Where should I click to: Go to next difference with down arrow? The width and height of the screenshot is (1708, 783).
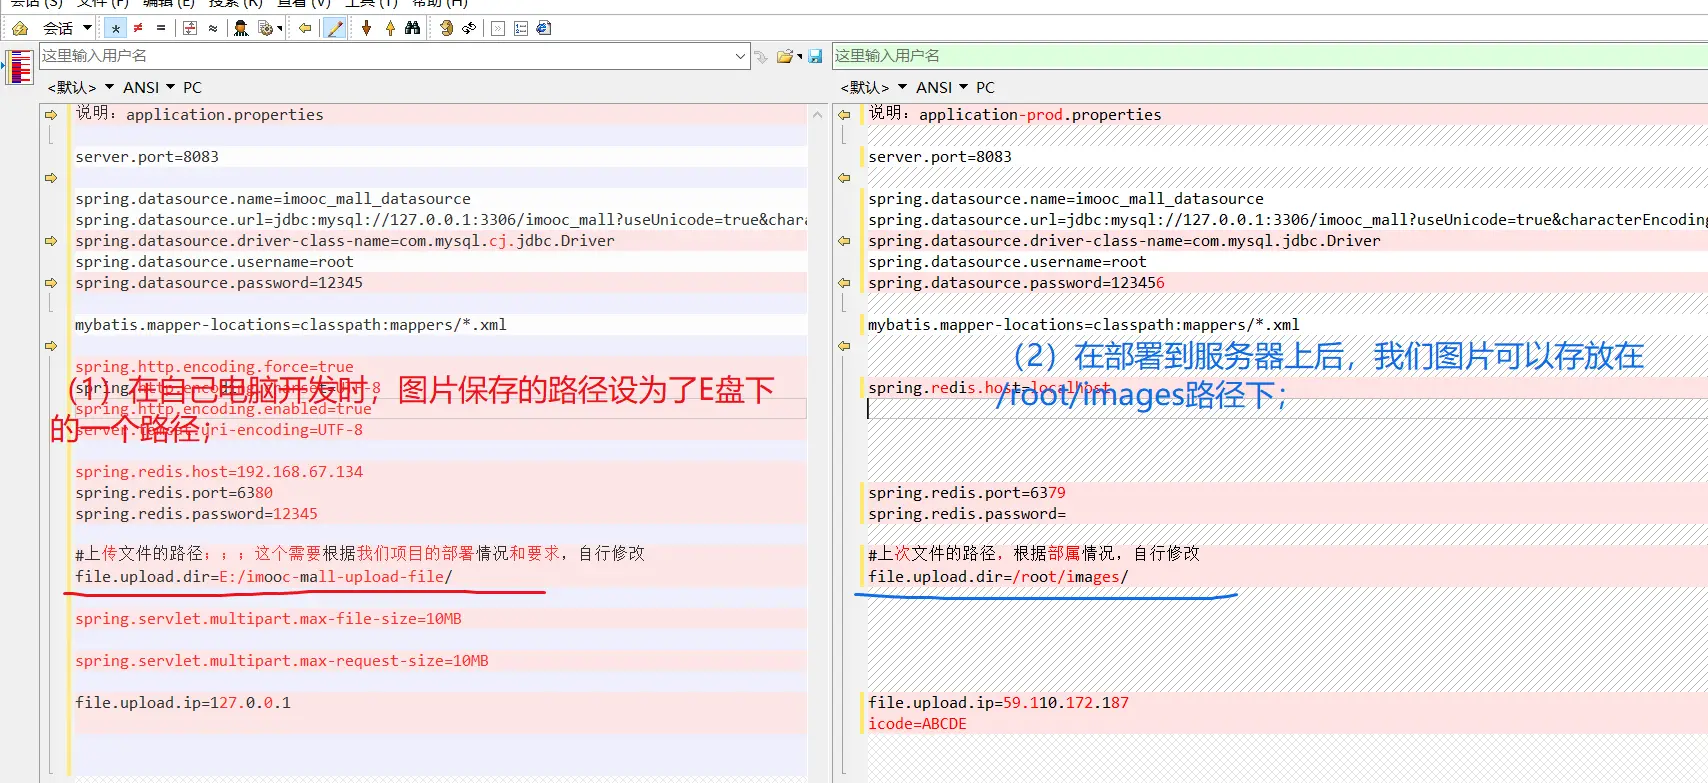367,28
